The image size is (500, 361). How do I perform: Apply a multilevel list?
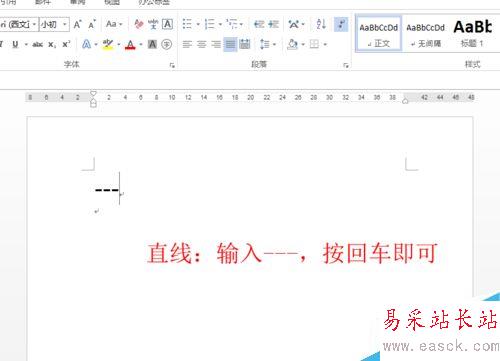point(232,24)
